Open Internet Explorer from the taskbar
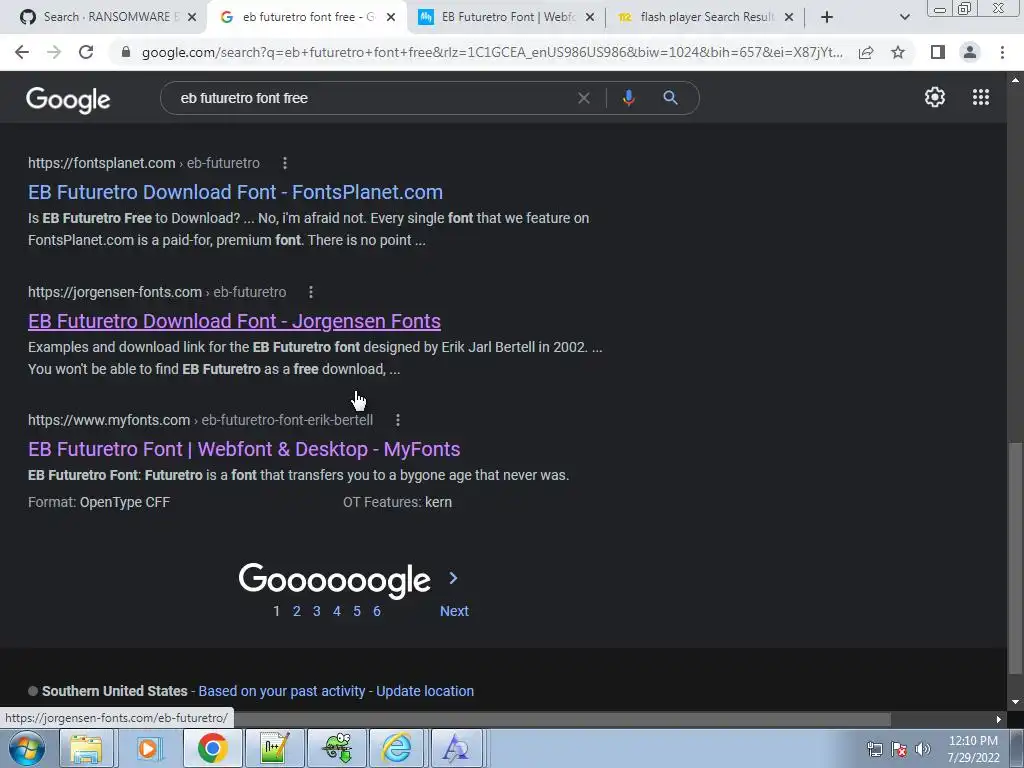The image size is (1024, 768). (x=396, y=748)
